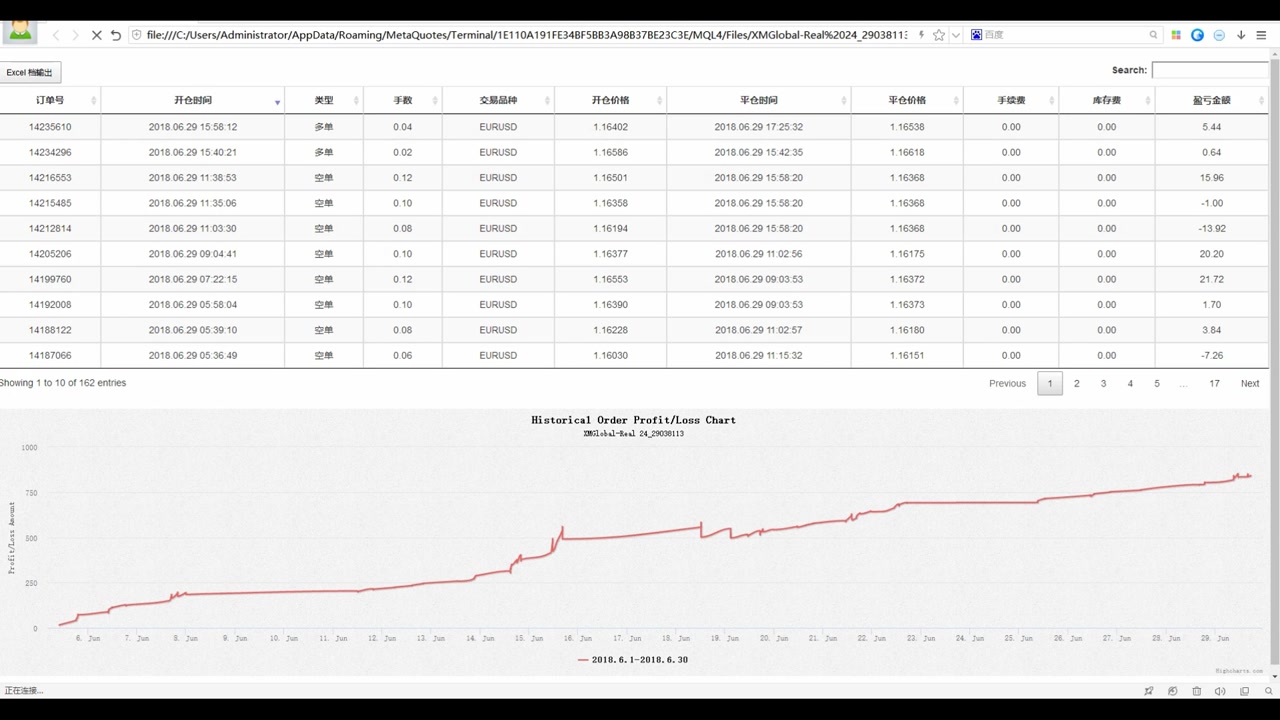The image size is (1280, 720).
Task: Open the multi-window icon in status bar
Action: click(1244, 691)
